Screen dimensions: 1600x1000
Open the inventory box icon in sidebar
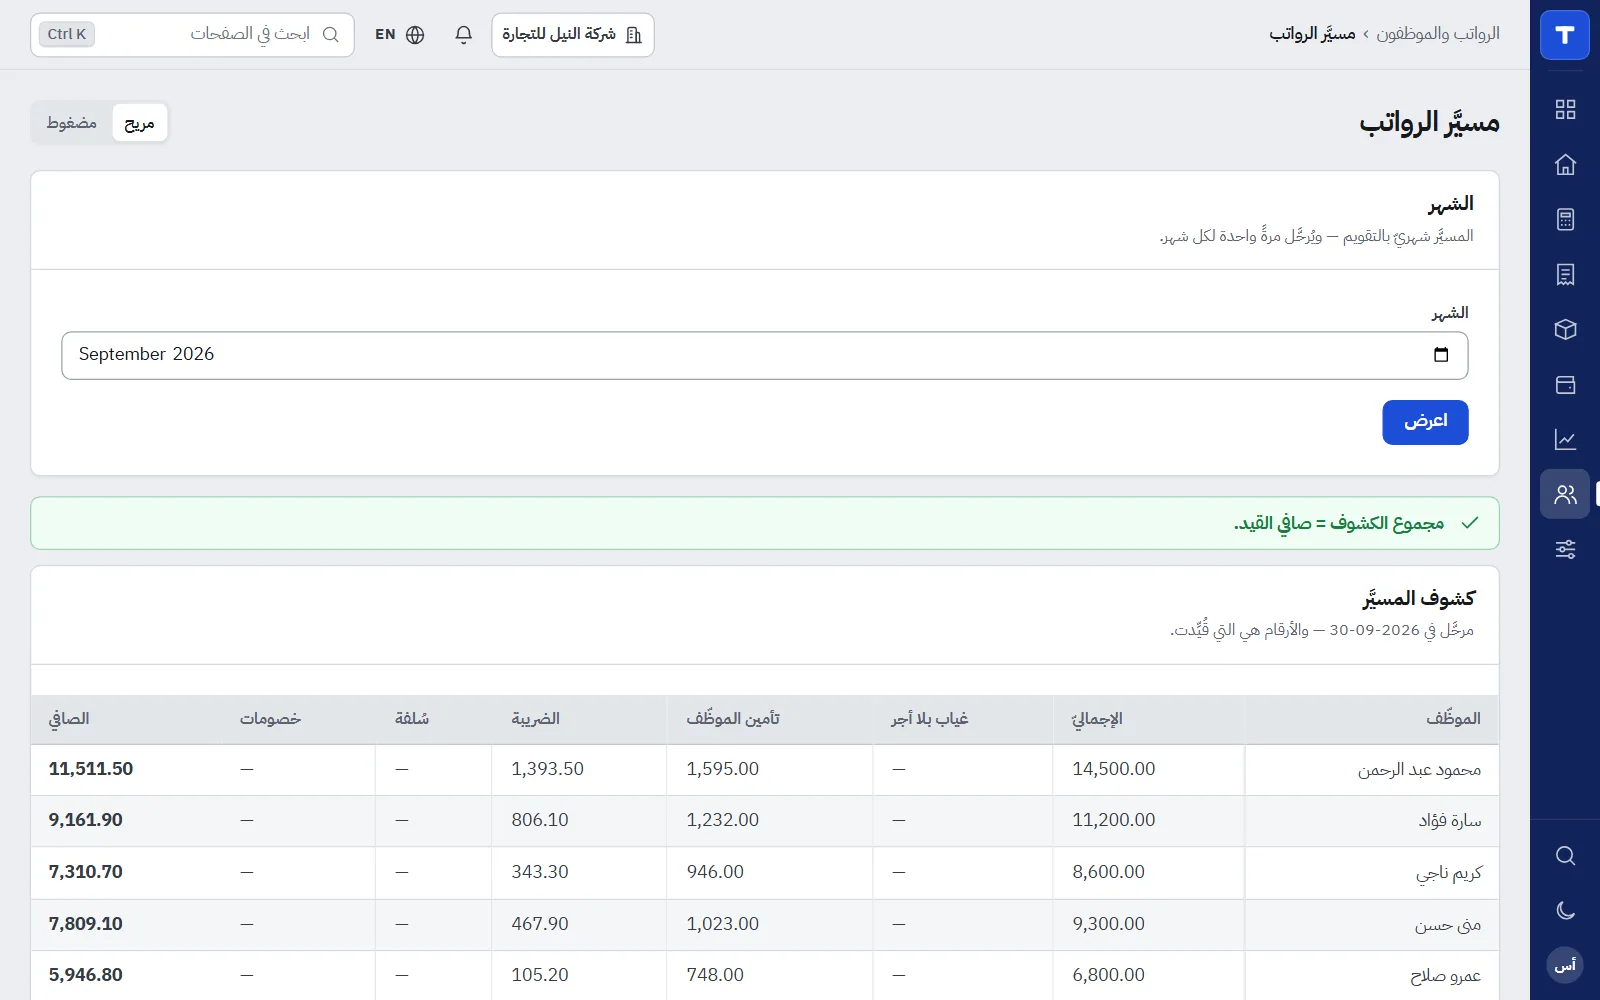click(x=1565, y=329)
